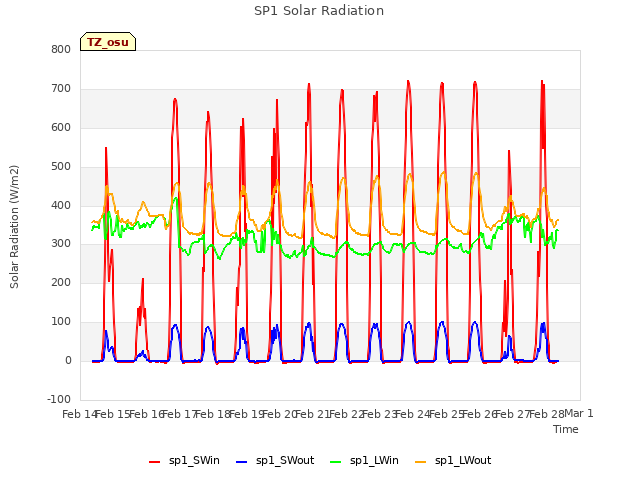Click the green sp1_LWin legend color marker
Image resolution: width=640 pixels, height=480 pixels.
(x=336, y=462)
